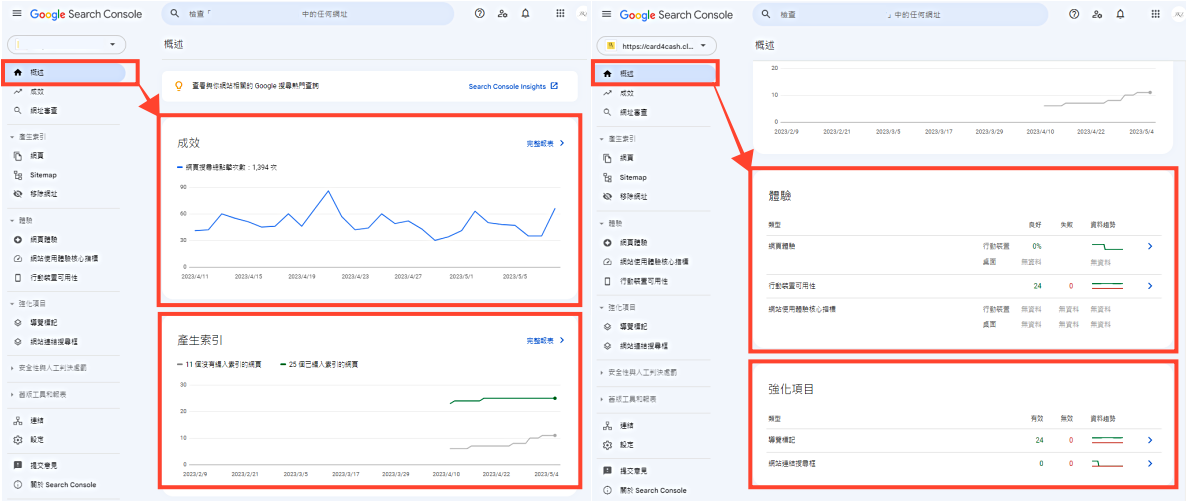
Task: Open help icon in left screenshot header
Action: [x=480, y=14]
